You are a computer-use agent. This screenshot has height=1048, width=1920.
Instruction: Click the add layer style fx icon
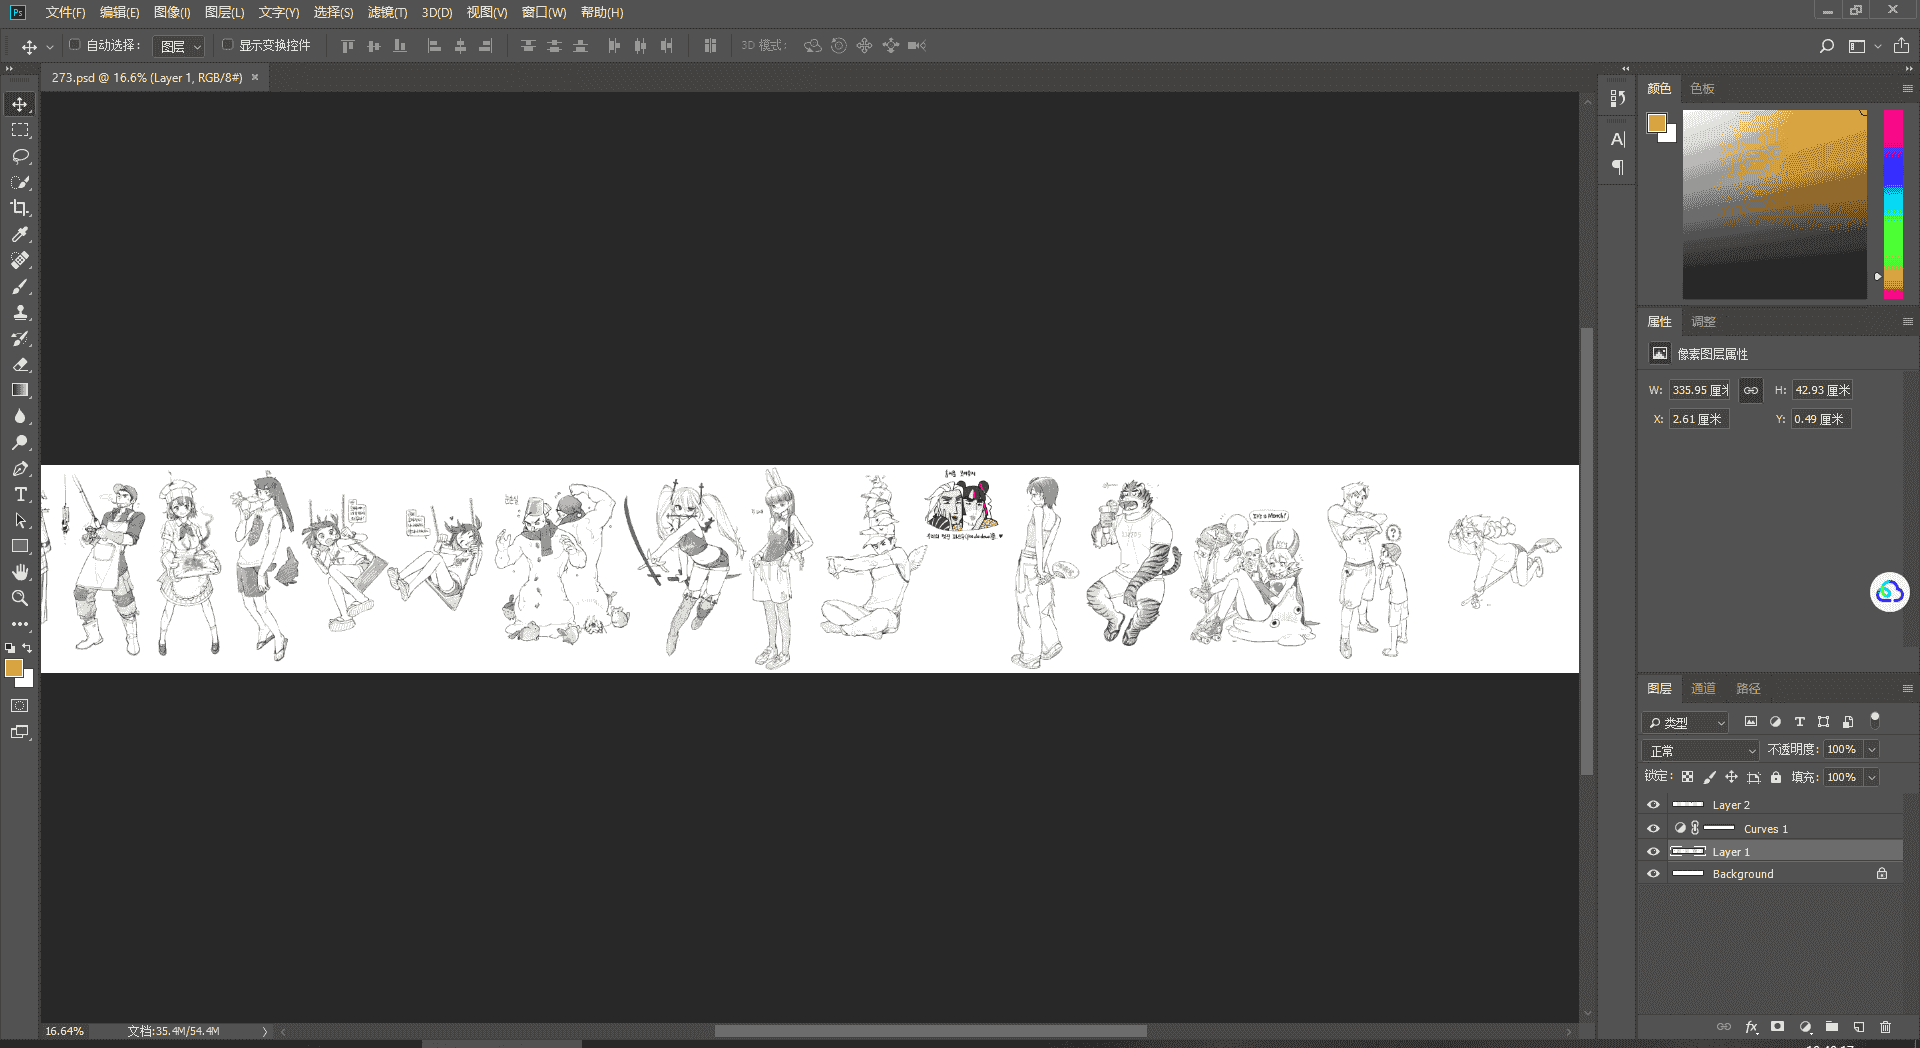coord(1751,1027)
